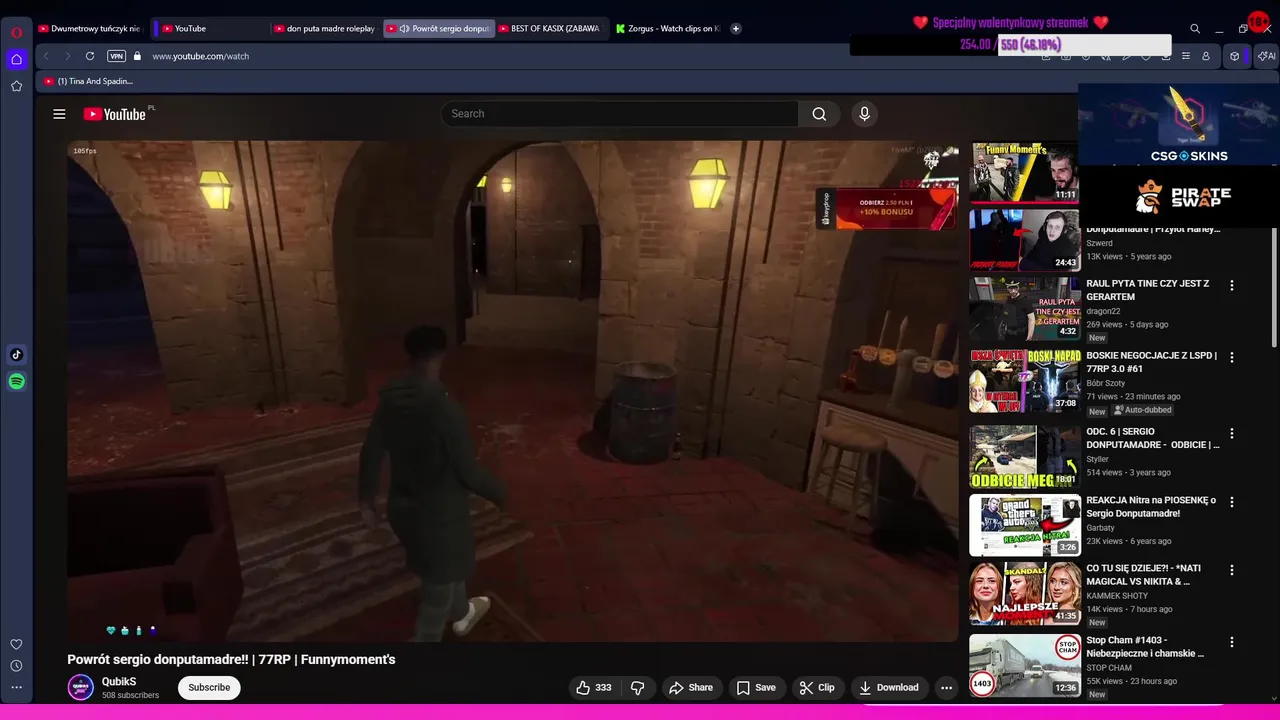Focus the address bar URL
The image size is (1280, 720).
200,56
